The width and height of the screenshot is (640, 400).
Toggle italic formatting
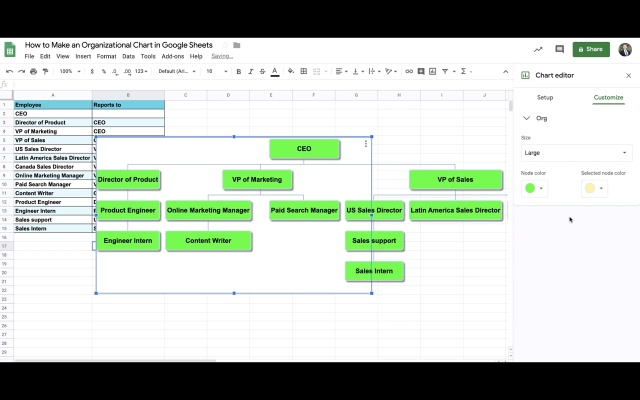[x=251, y=71]
